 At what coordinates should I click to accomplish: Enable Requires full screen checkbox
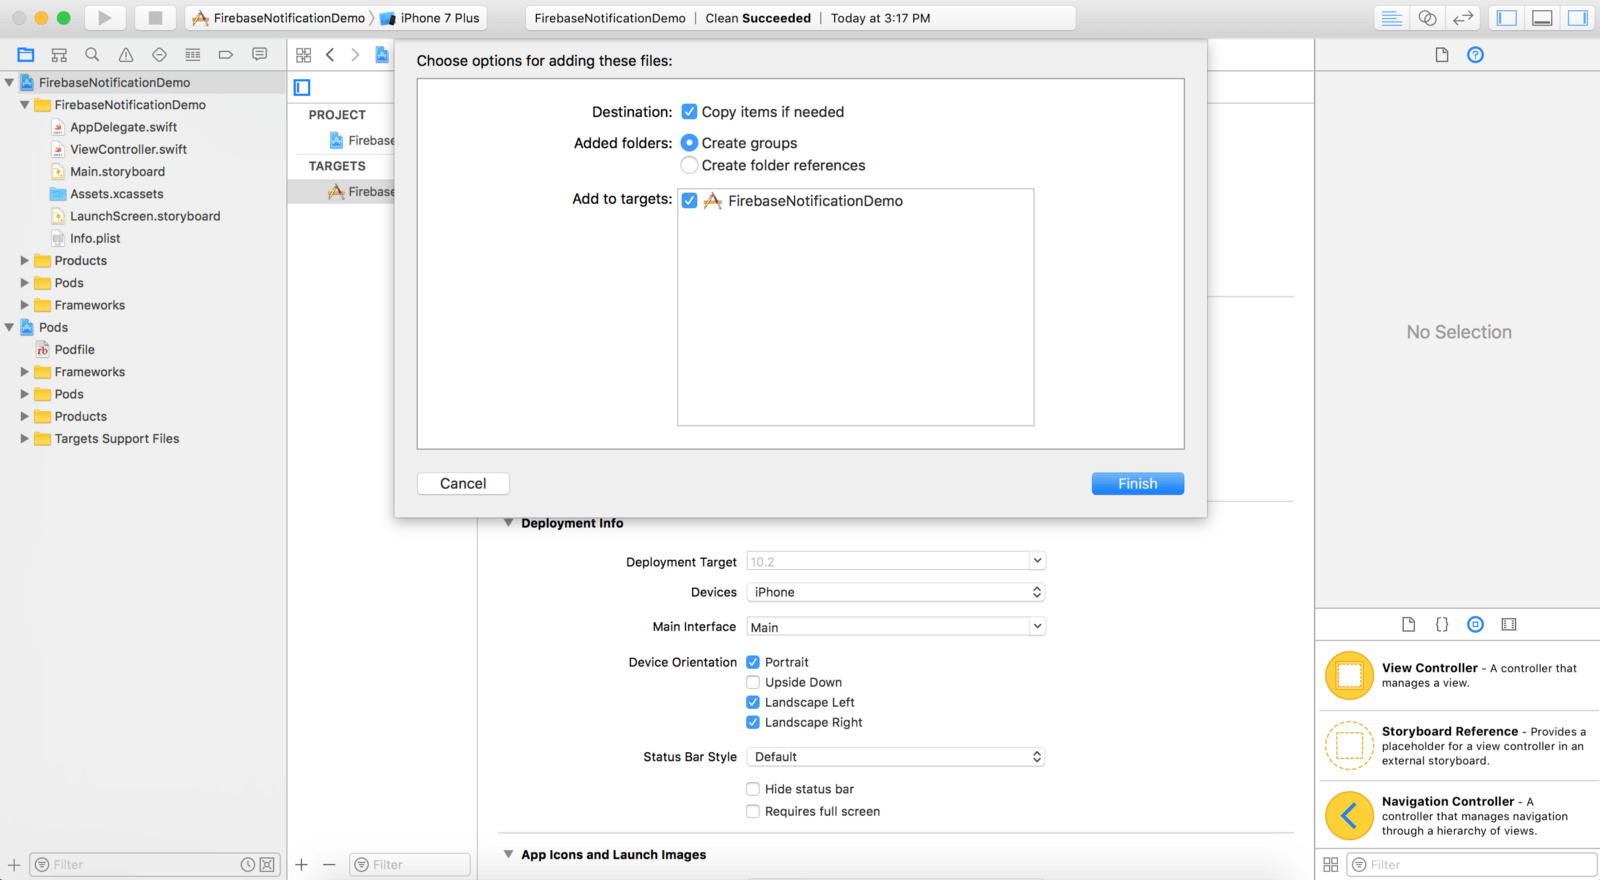point(753,811)
